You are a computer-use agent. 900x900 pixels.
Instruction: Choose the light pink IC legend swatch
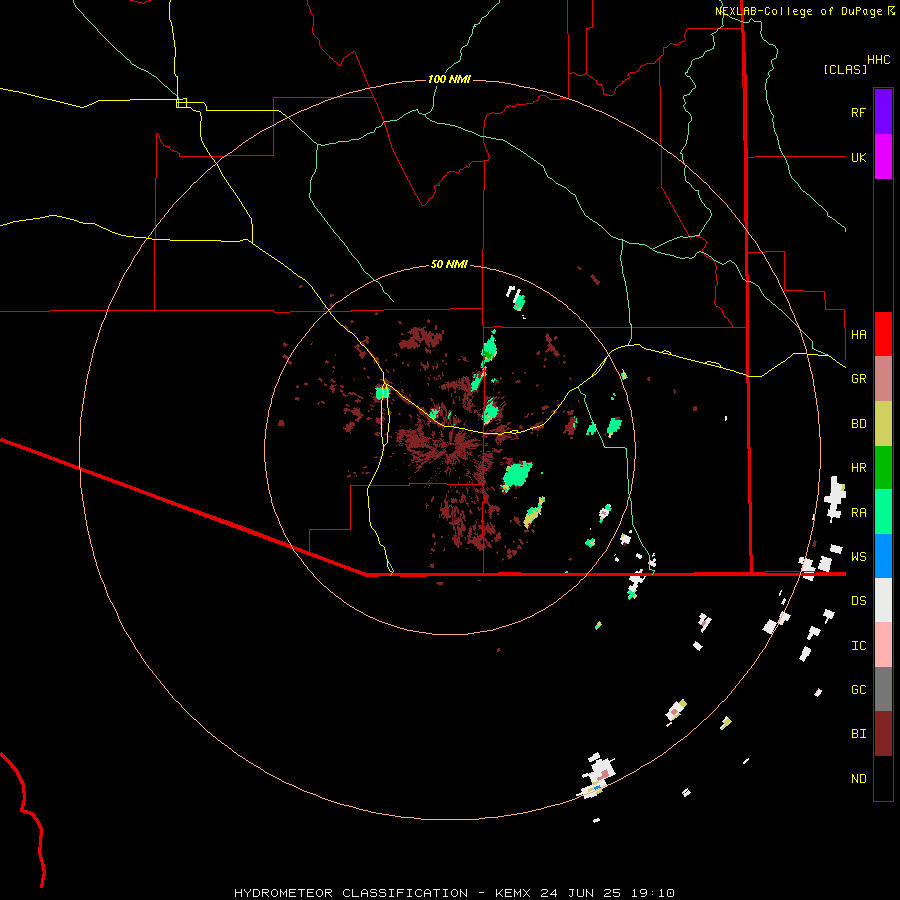[883, 645]
